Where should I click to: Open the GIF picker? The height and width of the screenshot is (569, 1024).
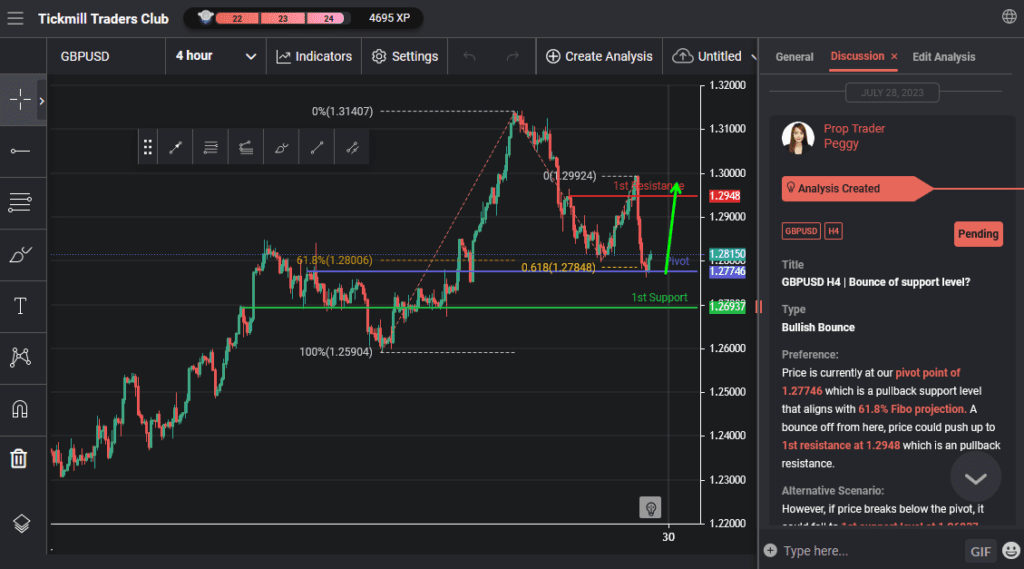point(980,551)
